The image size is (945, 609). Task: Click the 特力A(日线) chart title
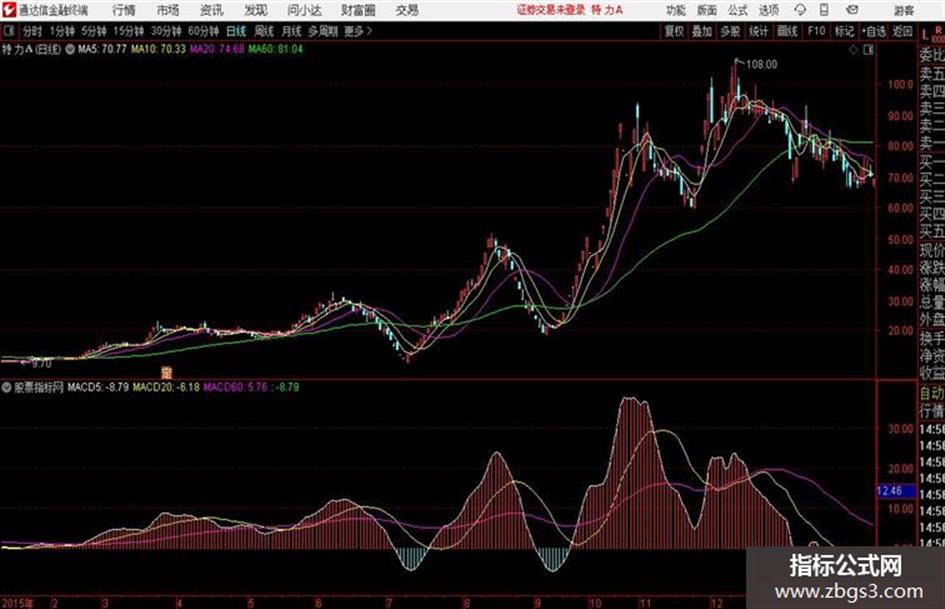point(31,49)
